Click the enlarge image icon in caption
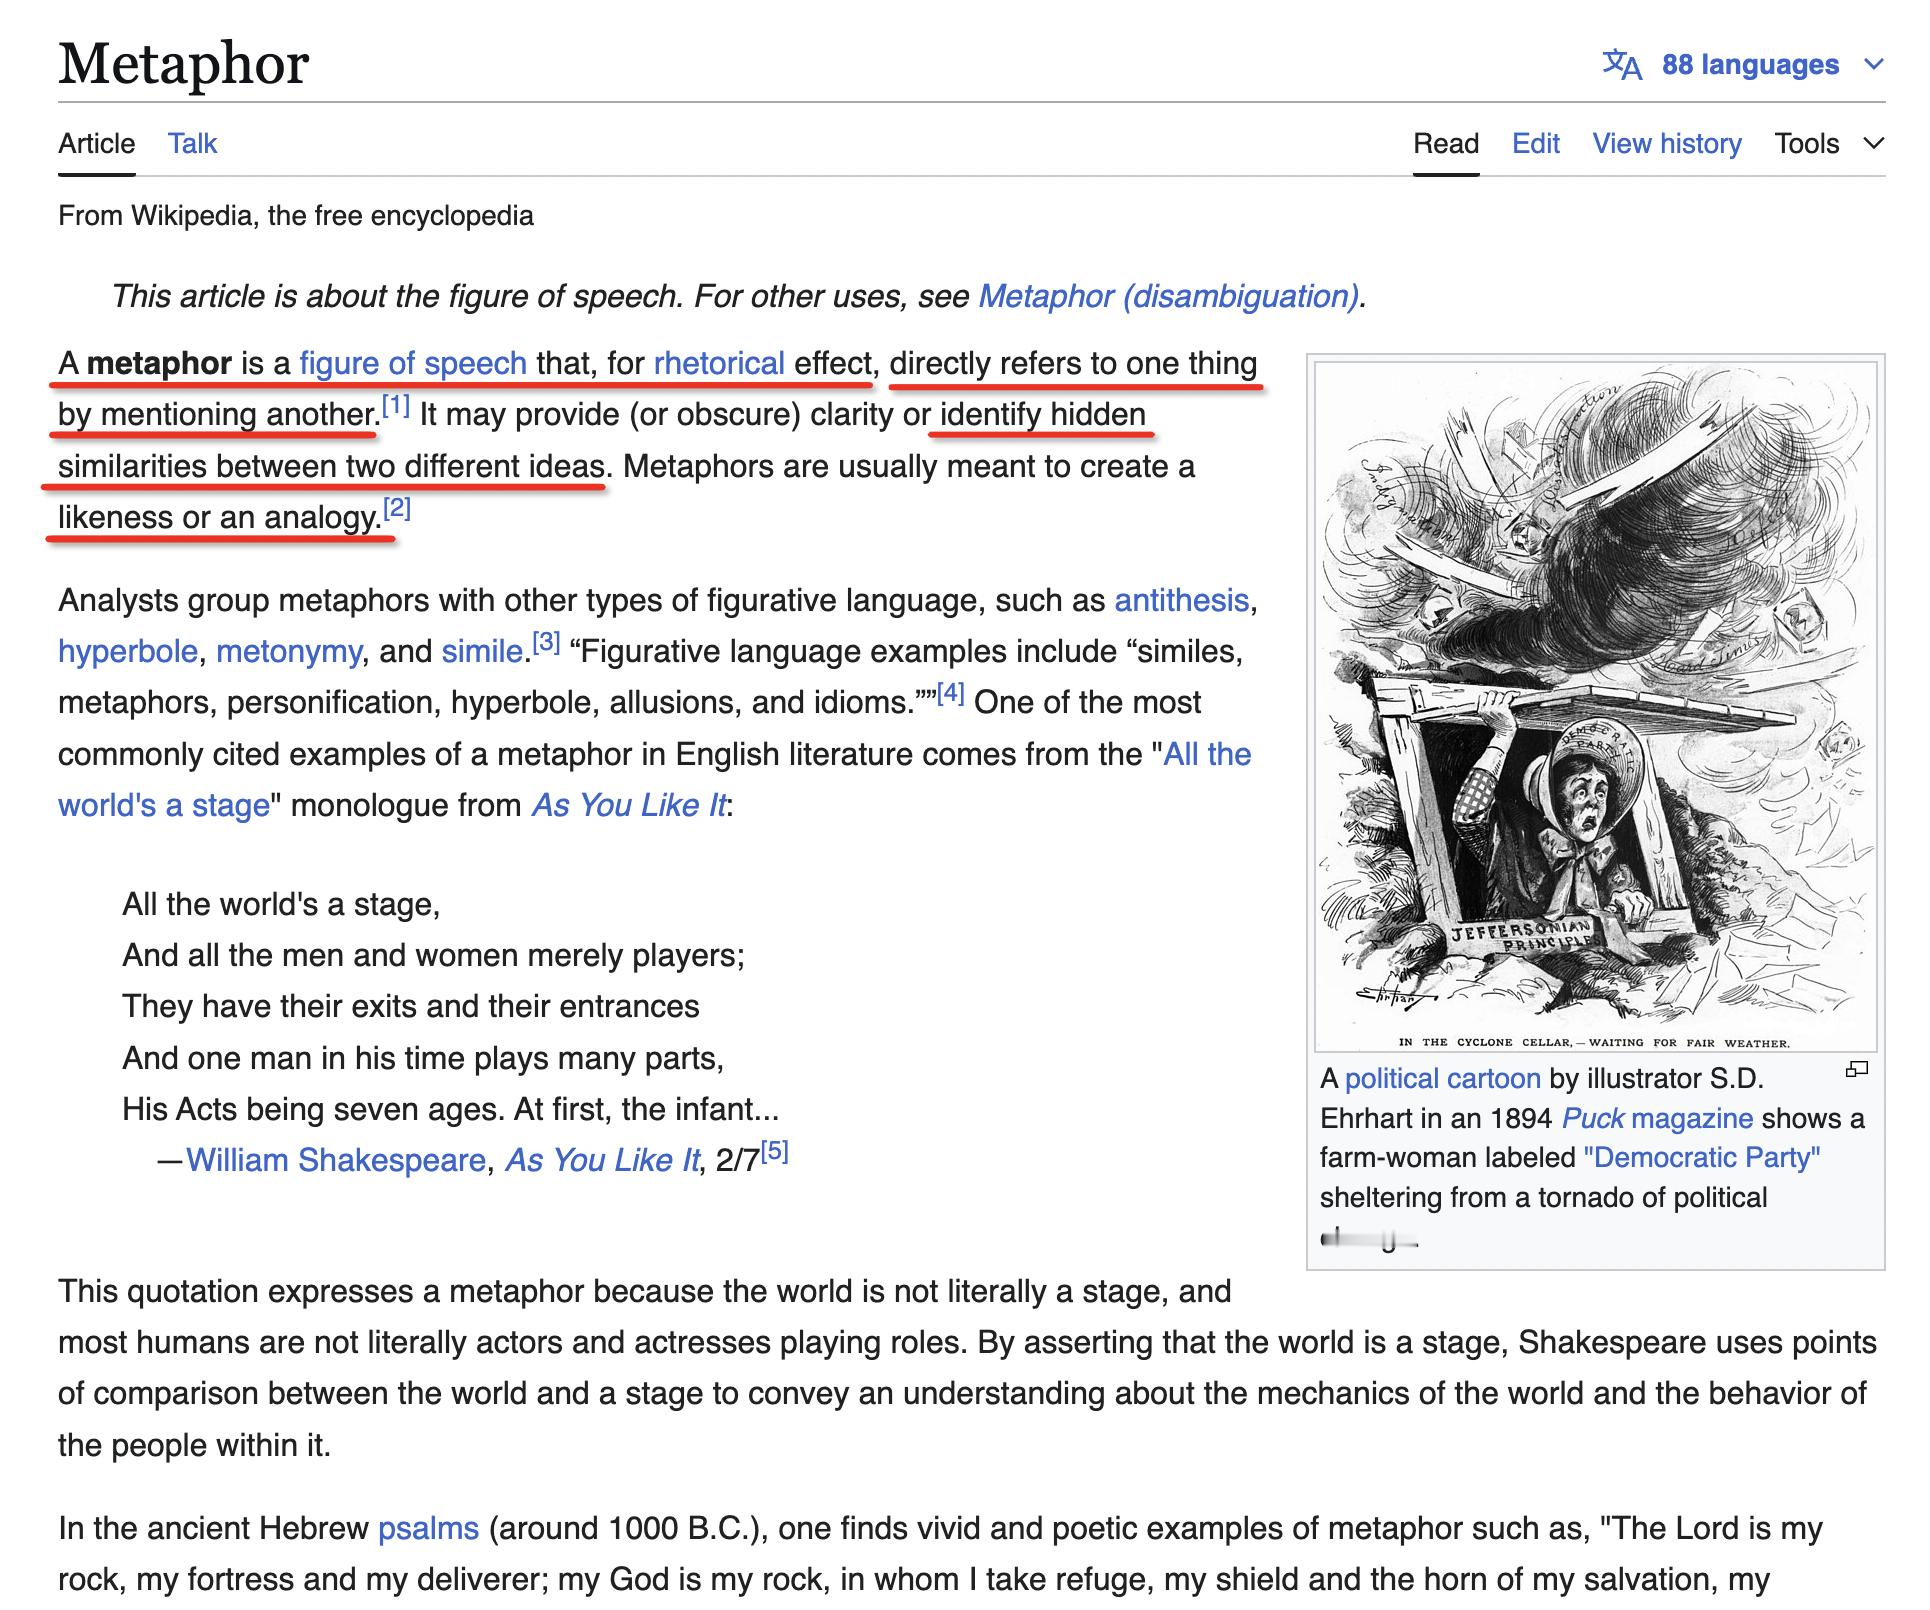Image resolution: width=1930 pixels, height=1610 pixels. tap(1856, 1070)
